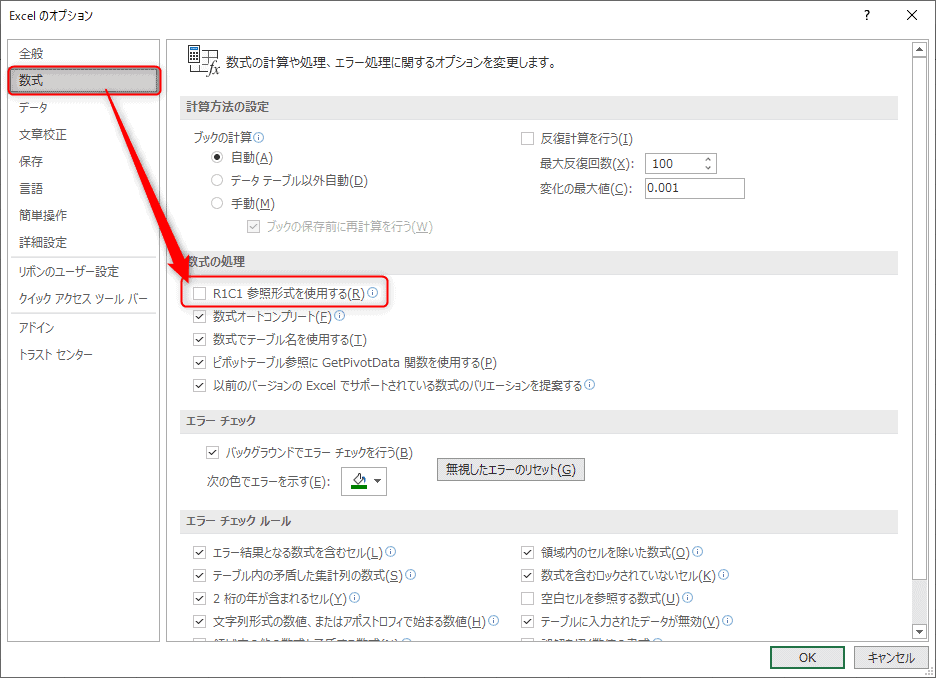Image resolution: width=936 pixels, height=678 pixels.
Task: Click info icon beside 2 桁の年が含まれるセル
Action: (x=355, y=597)
